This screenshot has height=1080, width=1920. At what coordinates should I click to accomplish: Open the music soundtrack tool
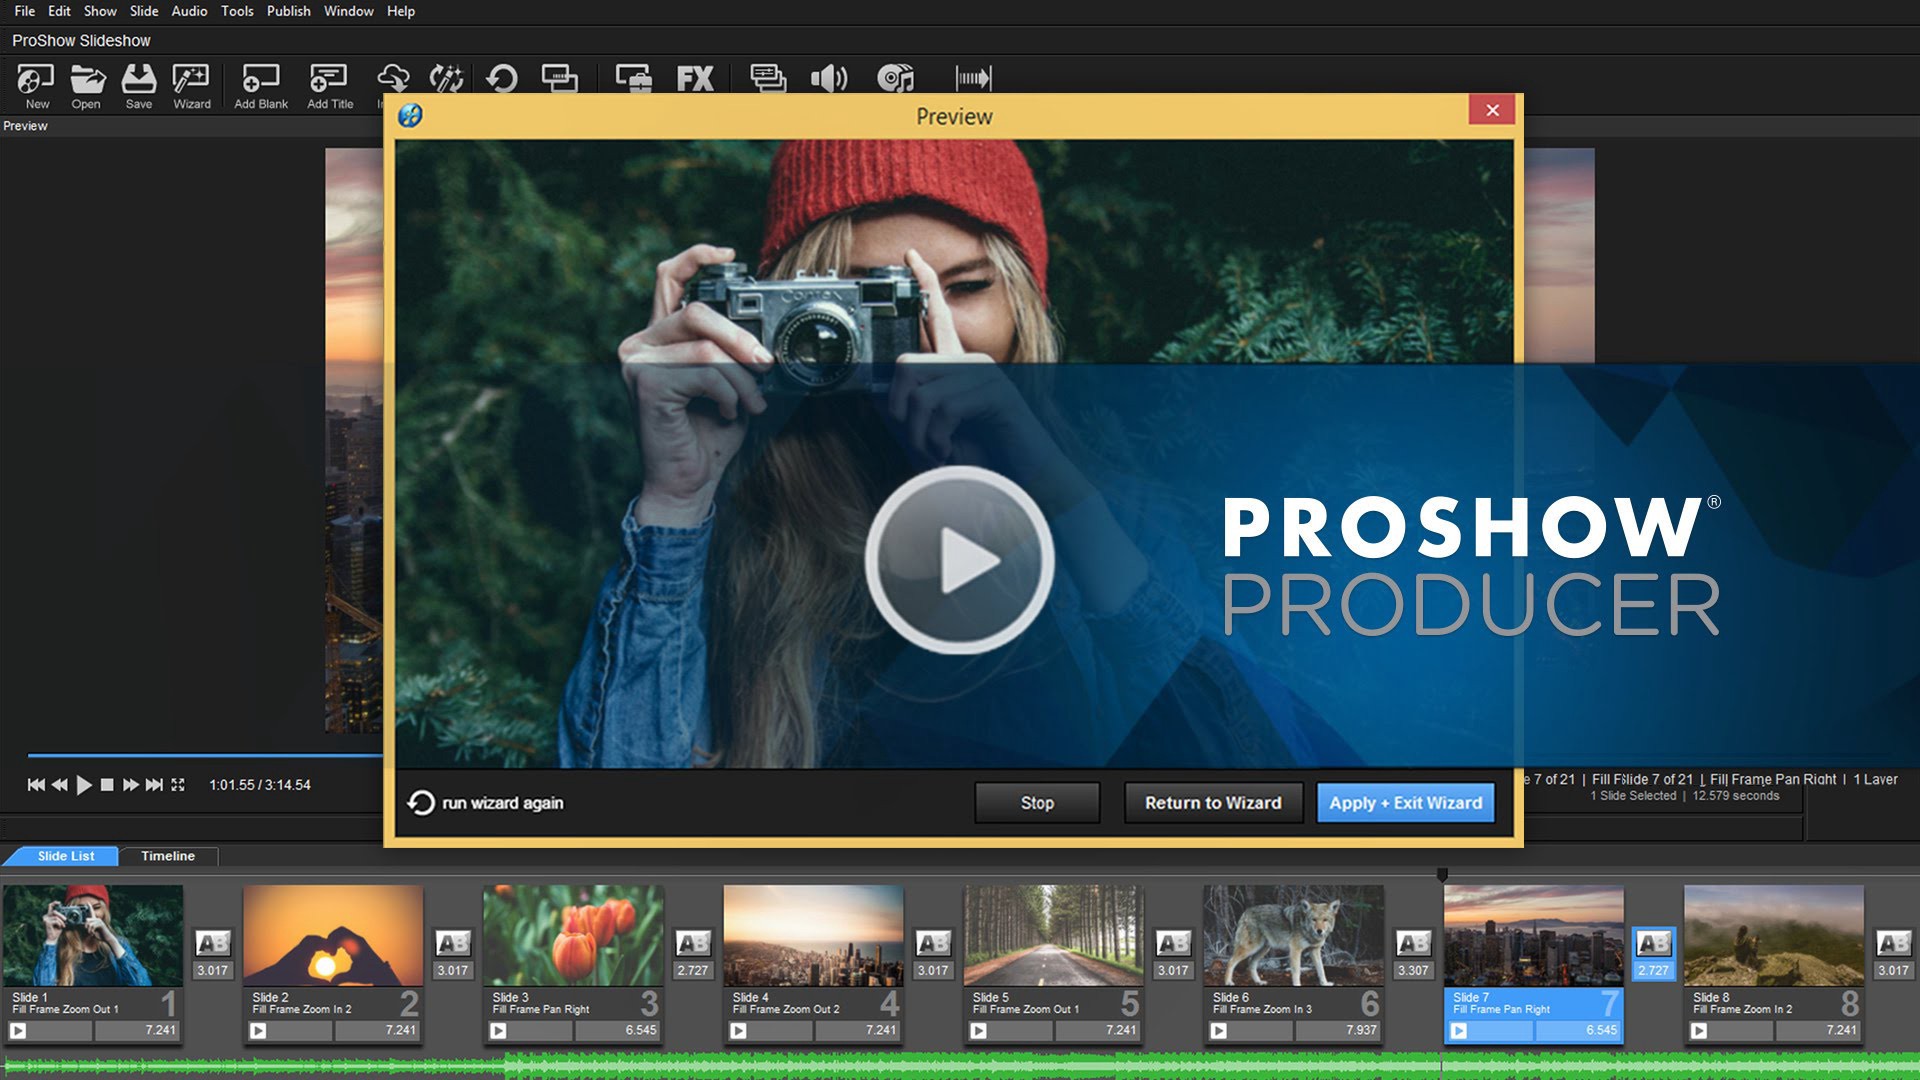pyautogui.click(x=895, y=78)
